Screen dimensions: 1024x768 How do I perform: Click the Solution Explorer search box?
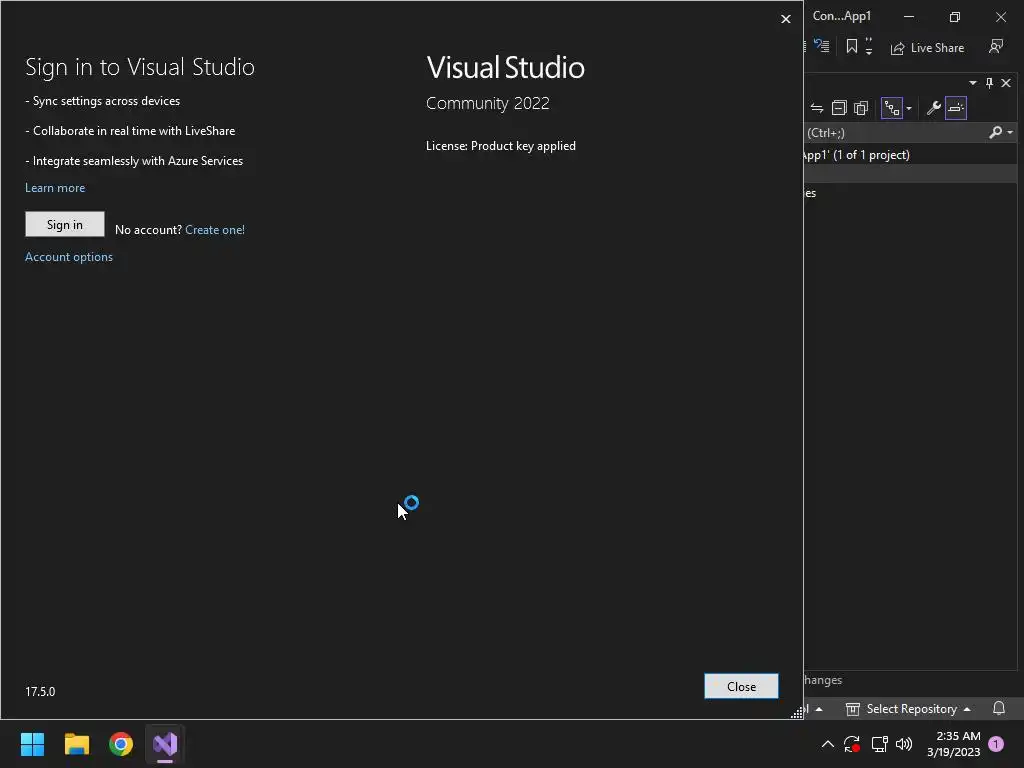tap(895, 133)
